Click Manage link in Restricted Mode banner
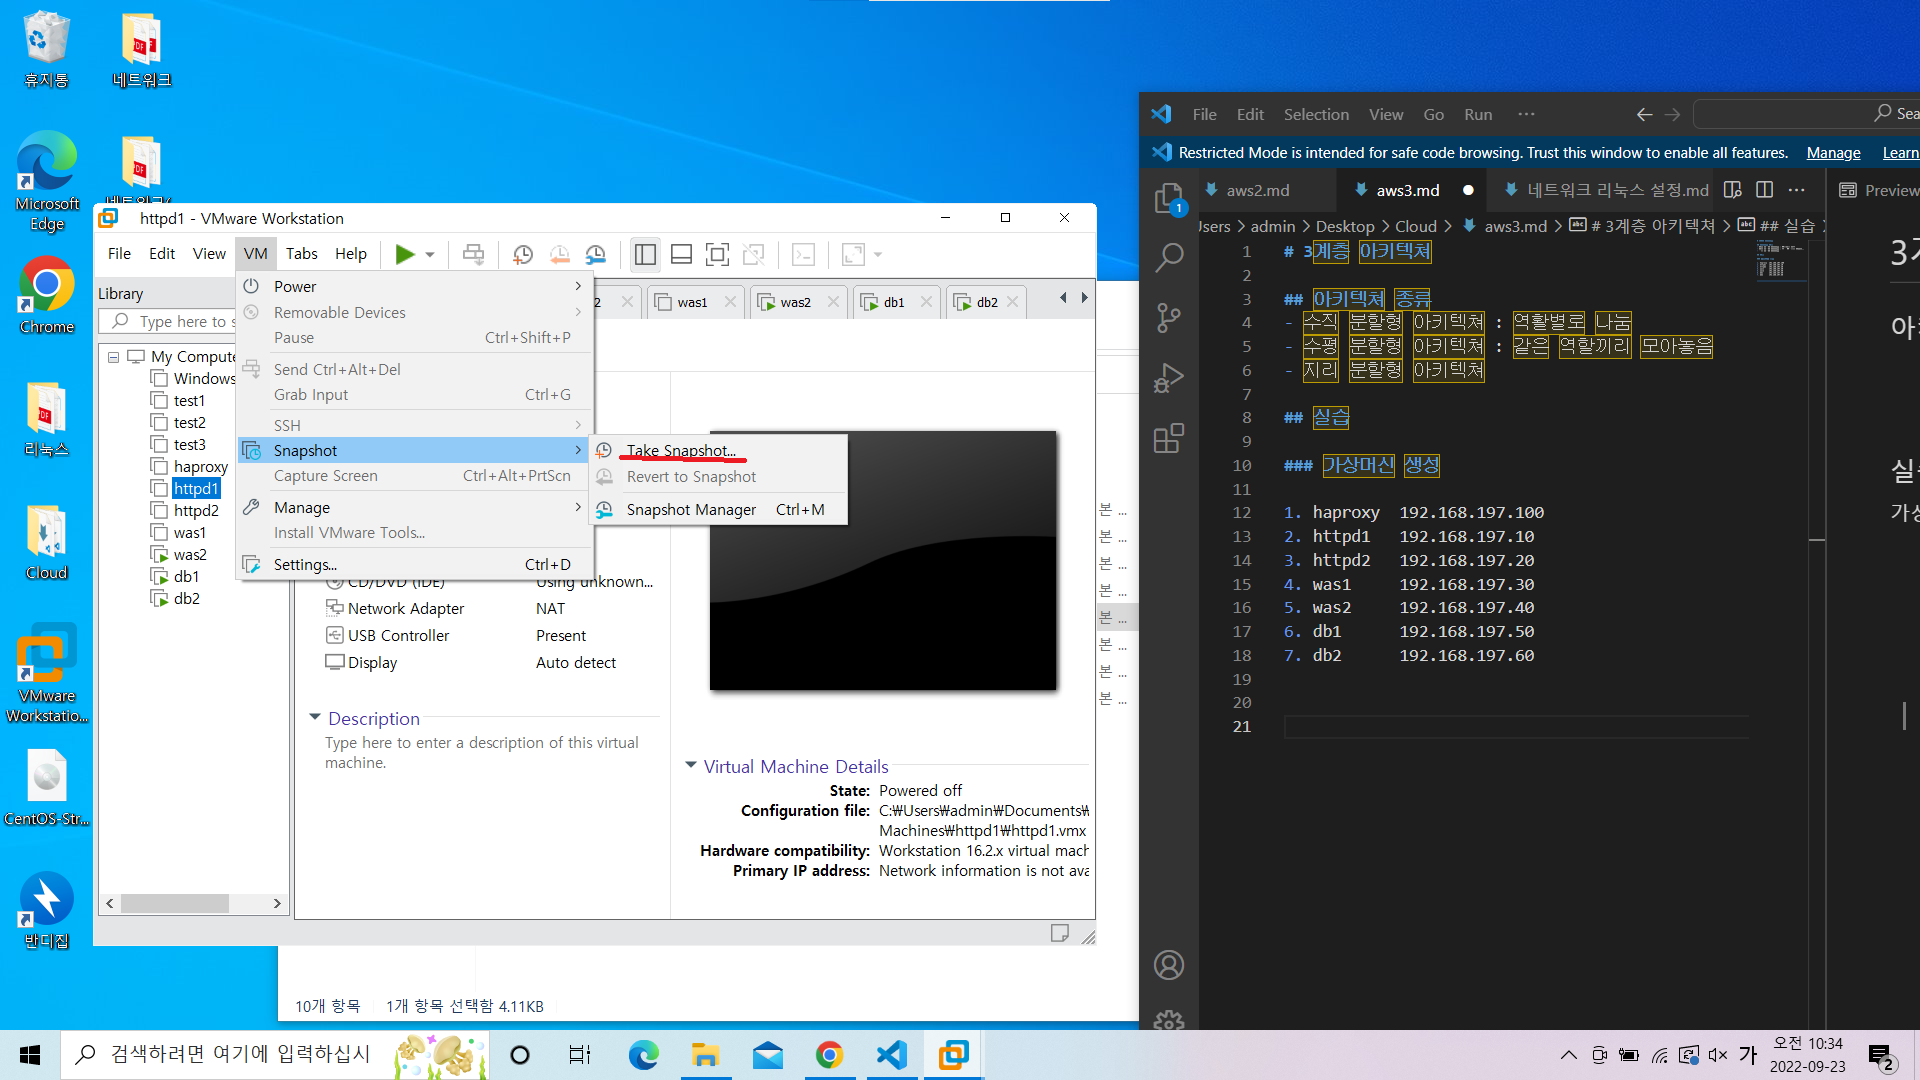Image resolution: width=1920 pixels, height=1080 pixels. (x=1833, y=153)
